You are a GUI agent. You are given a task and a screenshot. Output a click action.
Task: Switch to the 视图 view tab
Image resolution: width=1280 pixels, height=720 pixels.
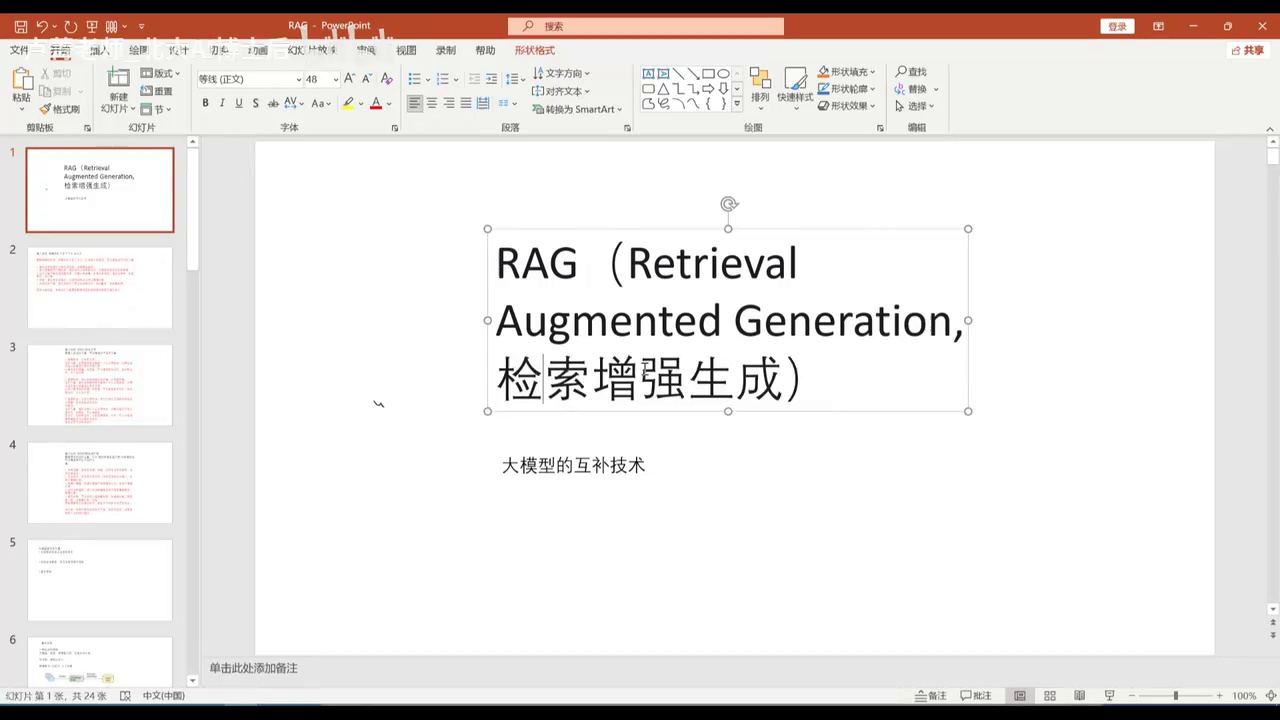point(406,50)
